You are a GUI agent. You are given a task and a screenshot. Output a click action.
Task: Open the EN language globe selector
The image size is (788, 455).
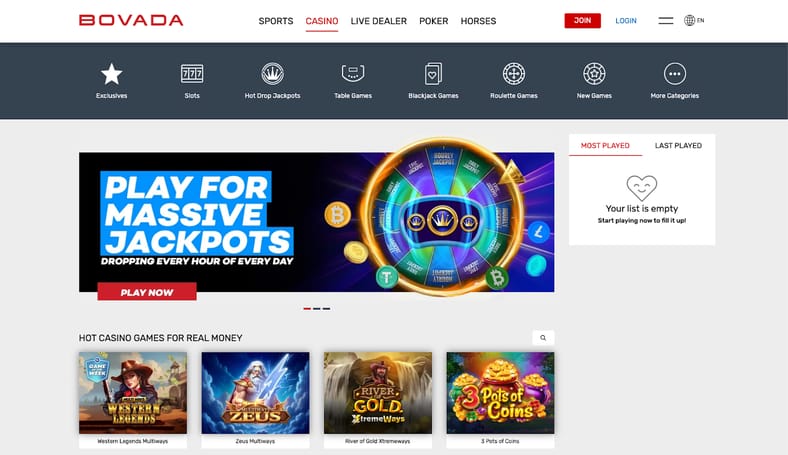tap(694, 21)
